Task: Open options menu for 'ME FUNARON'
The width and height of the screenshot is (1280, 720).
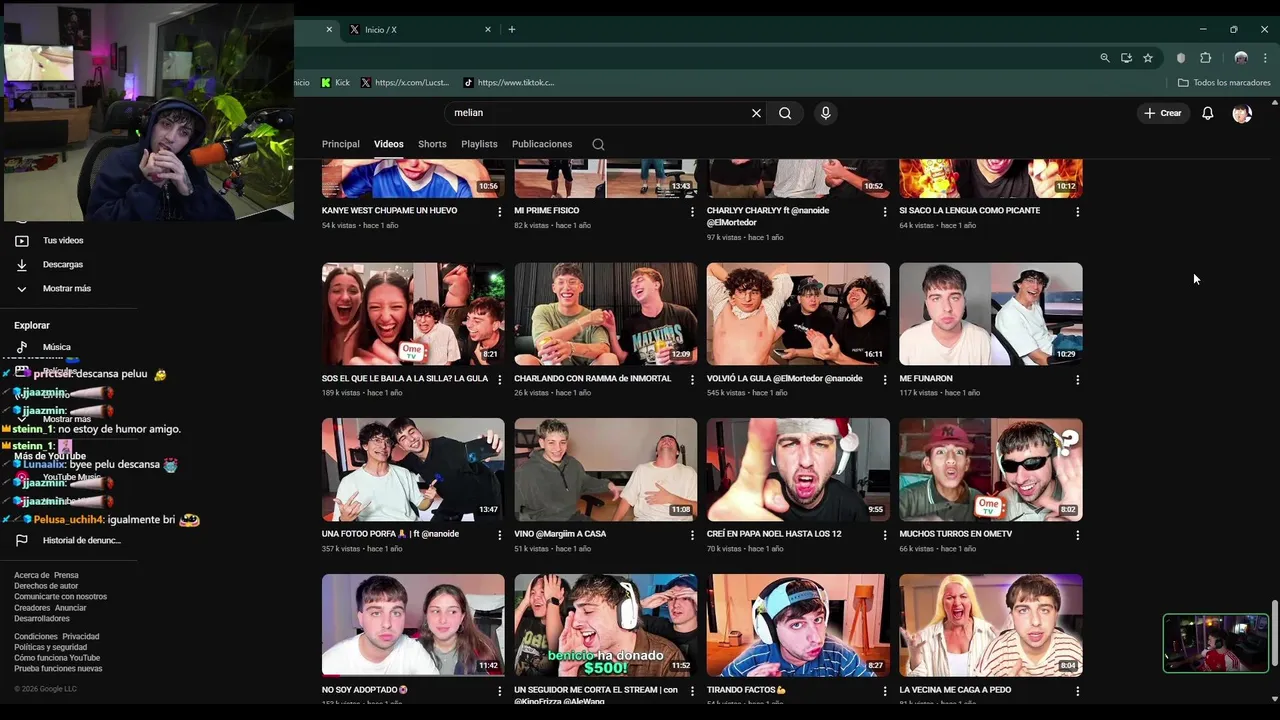Action: tap(1077, 380)
